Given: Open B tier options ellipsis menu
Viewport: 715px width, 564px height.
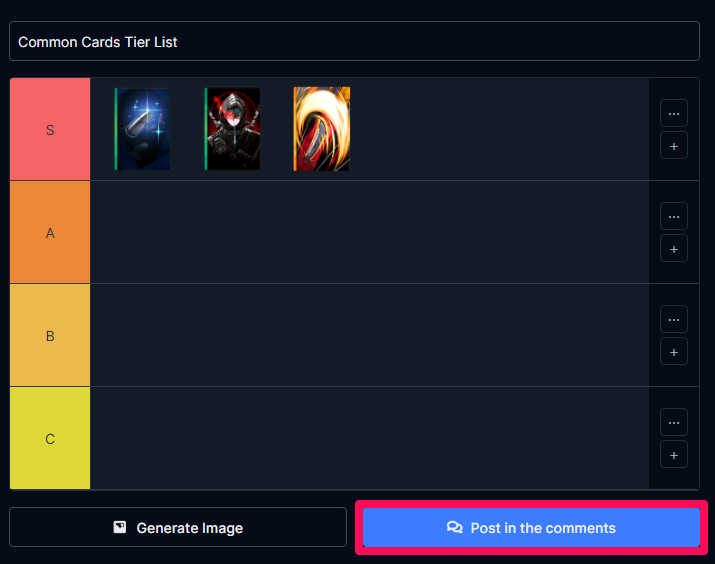Looking at the screenshot, I should point(674,319).
